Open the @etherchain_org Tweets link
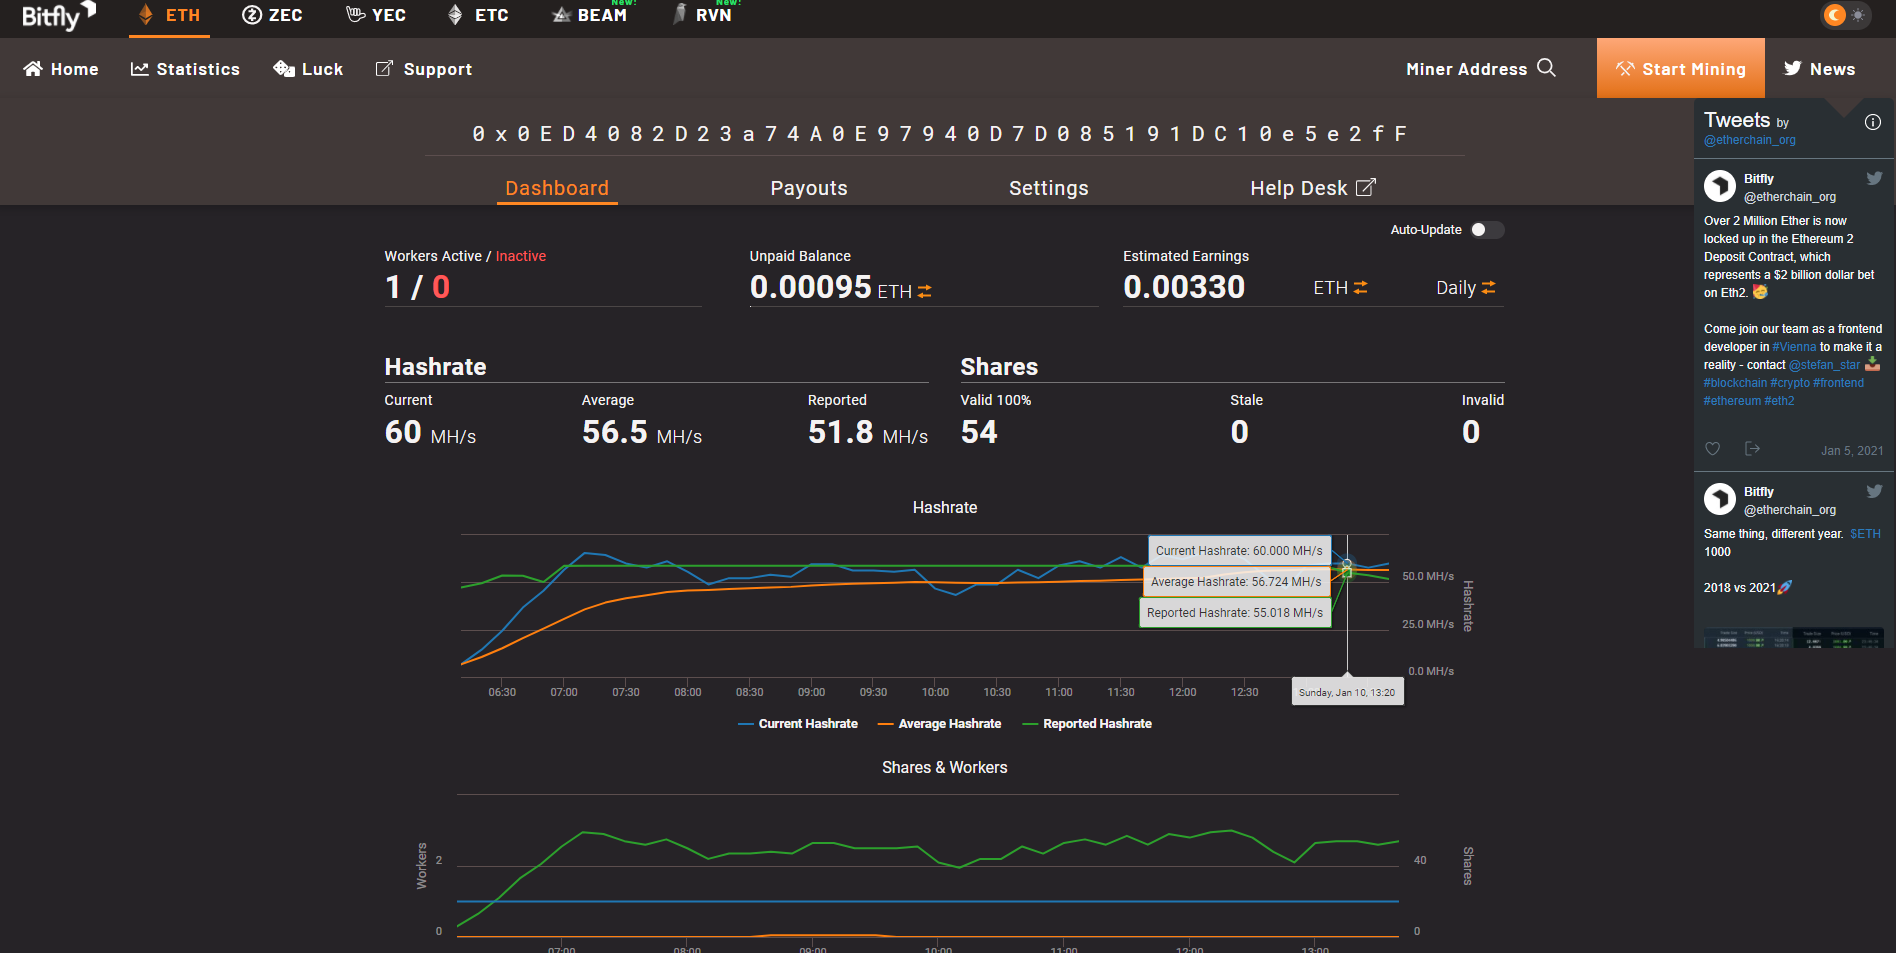Image resolution: width=1896 pixels, height=953 pixels. pos(1750,140)
